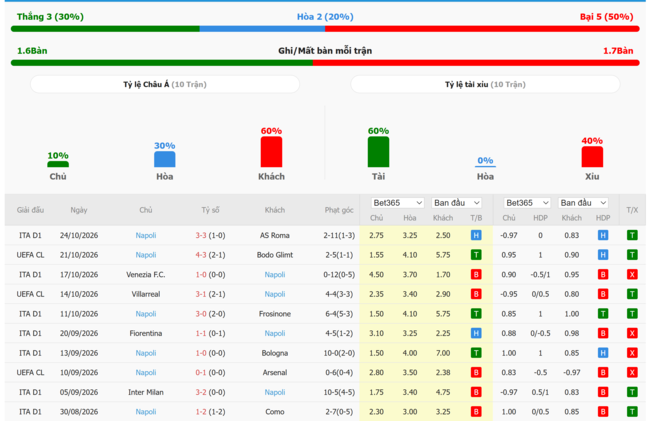Click the Phạt góc column header
The width and height of the screenshot is (650, 421).
coord(339,210)
